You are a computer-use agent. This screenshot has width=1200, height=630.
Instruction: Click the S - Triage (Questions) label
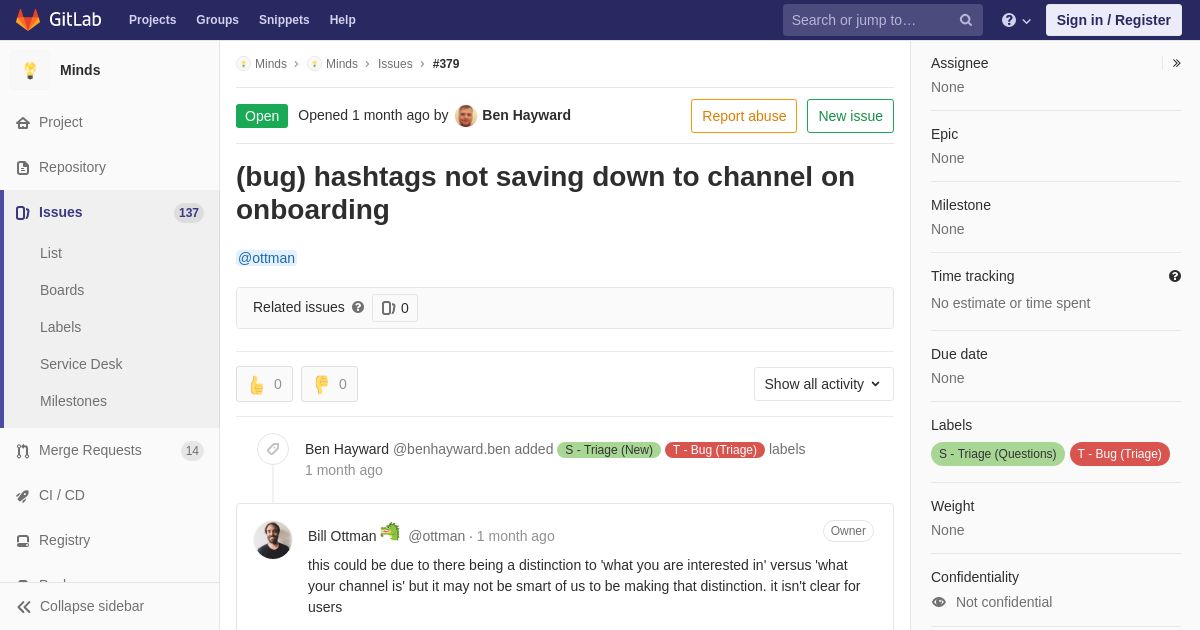coord(998,454)
